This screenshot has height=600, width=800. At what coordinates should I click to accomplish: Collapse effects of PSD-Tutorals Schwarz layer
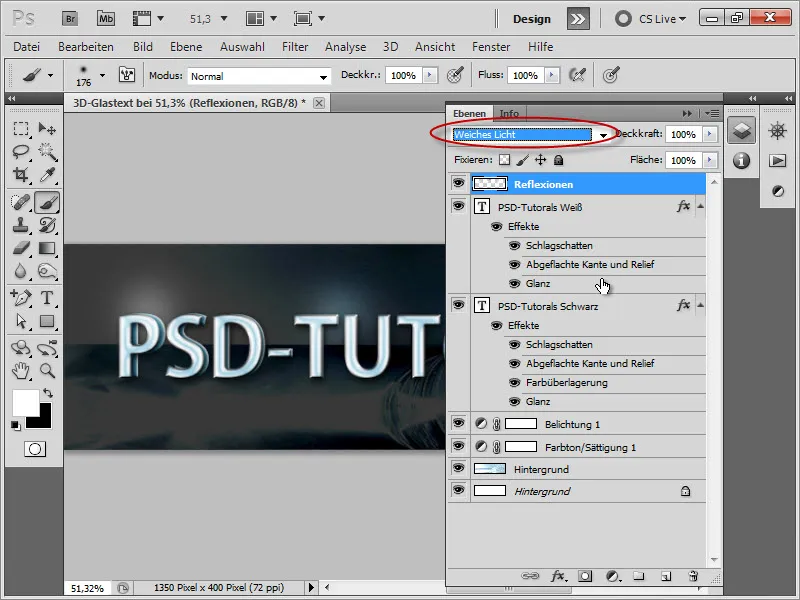(x=701, y=306)
